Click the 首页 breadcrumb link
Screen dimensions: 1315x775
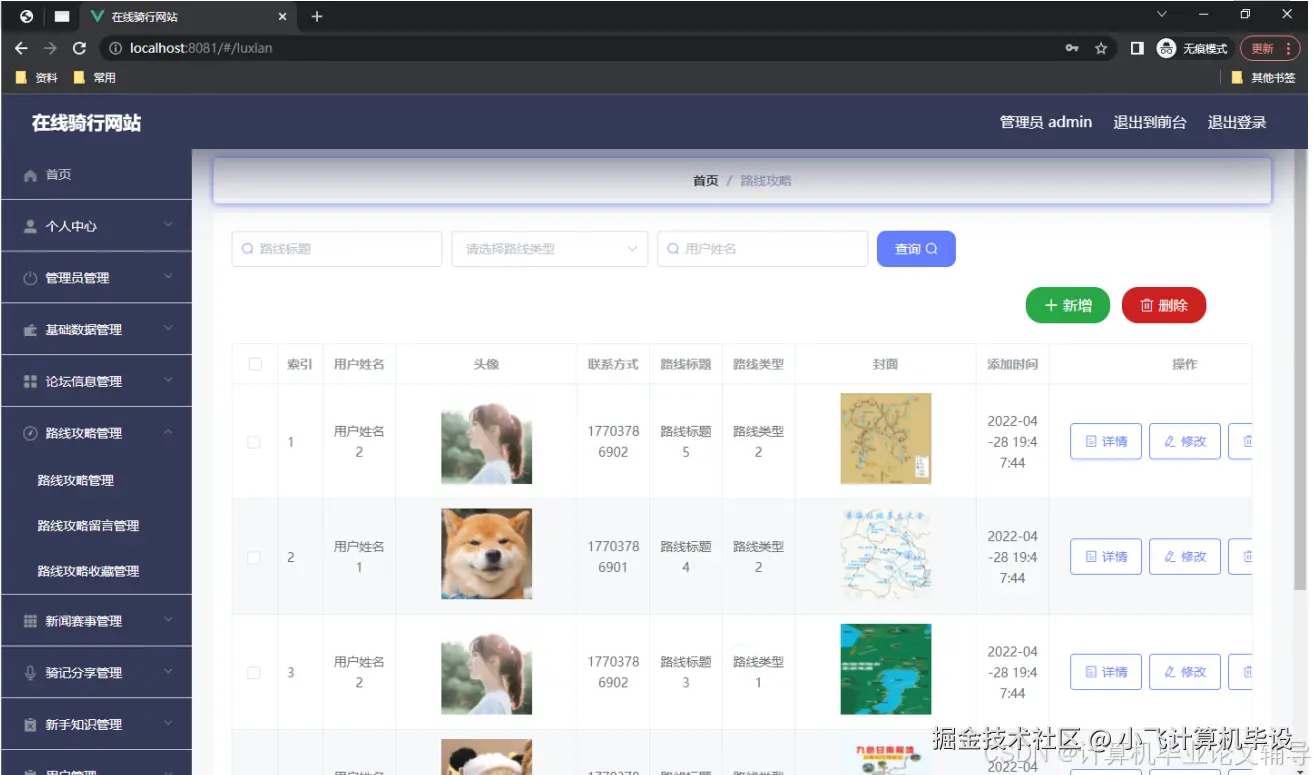tap(706, 181)
